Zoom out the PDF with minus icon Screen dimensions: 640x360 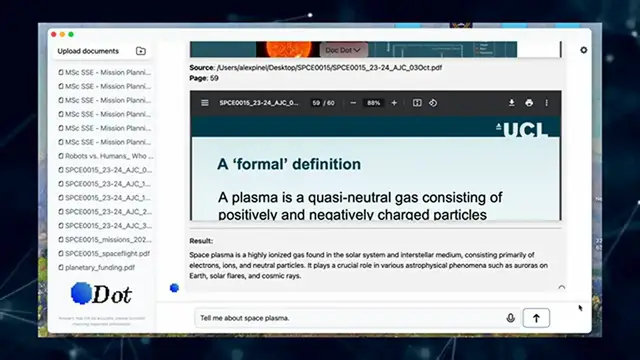point(353,103)
